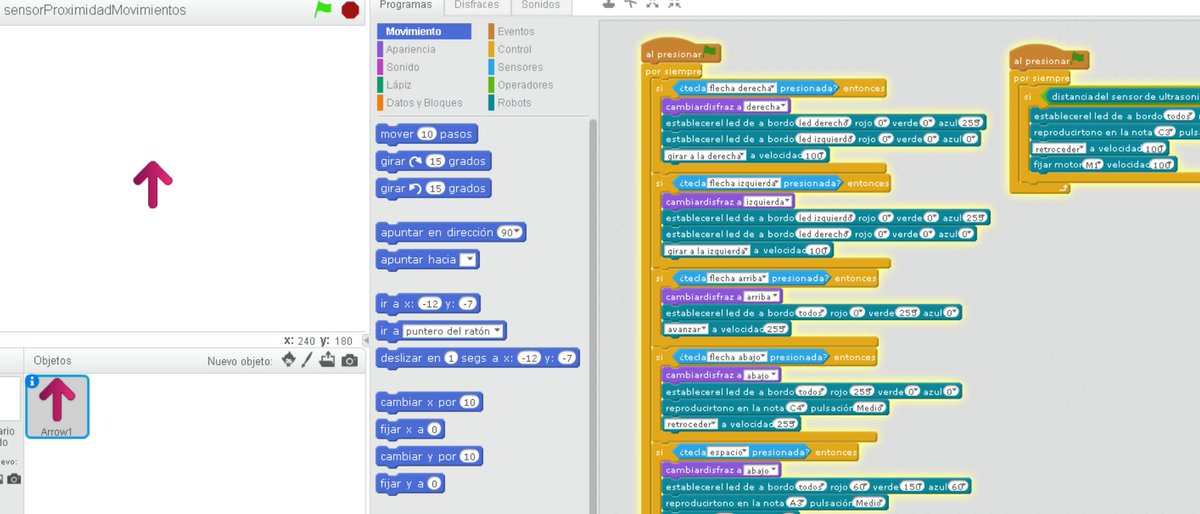Click right script's 'al presionar' flag hat block
Image resolution: width=1200 pixels, height=514 pixels.
point(1048,60)
